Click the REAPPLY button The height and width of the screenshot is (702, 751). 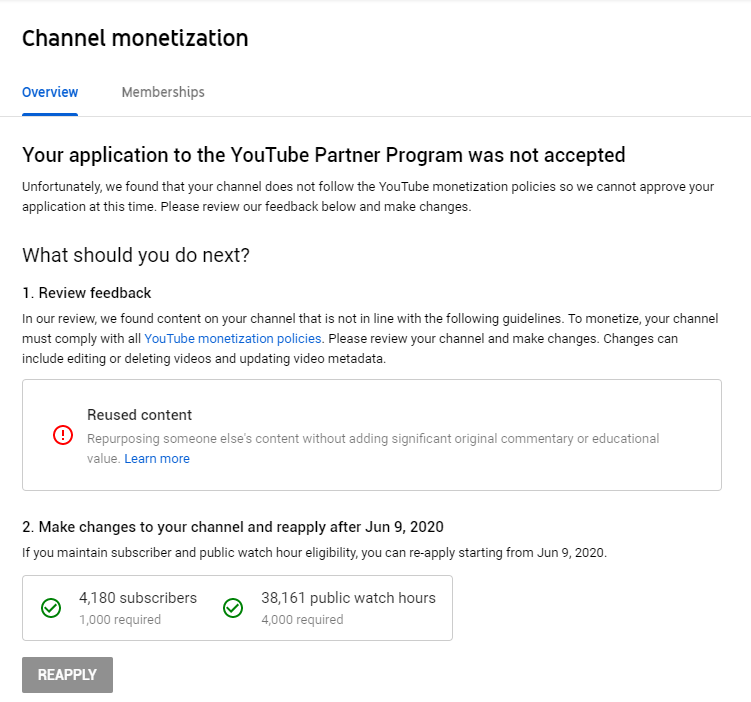pyautogui.click(x=68, y=675)
